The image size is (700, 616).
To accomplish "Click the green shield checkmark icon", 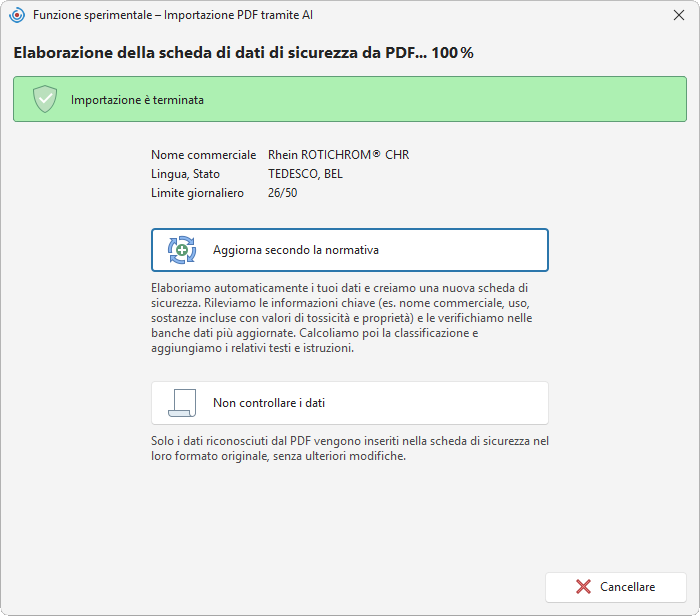I will [x=45, y=99].
